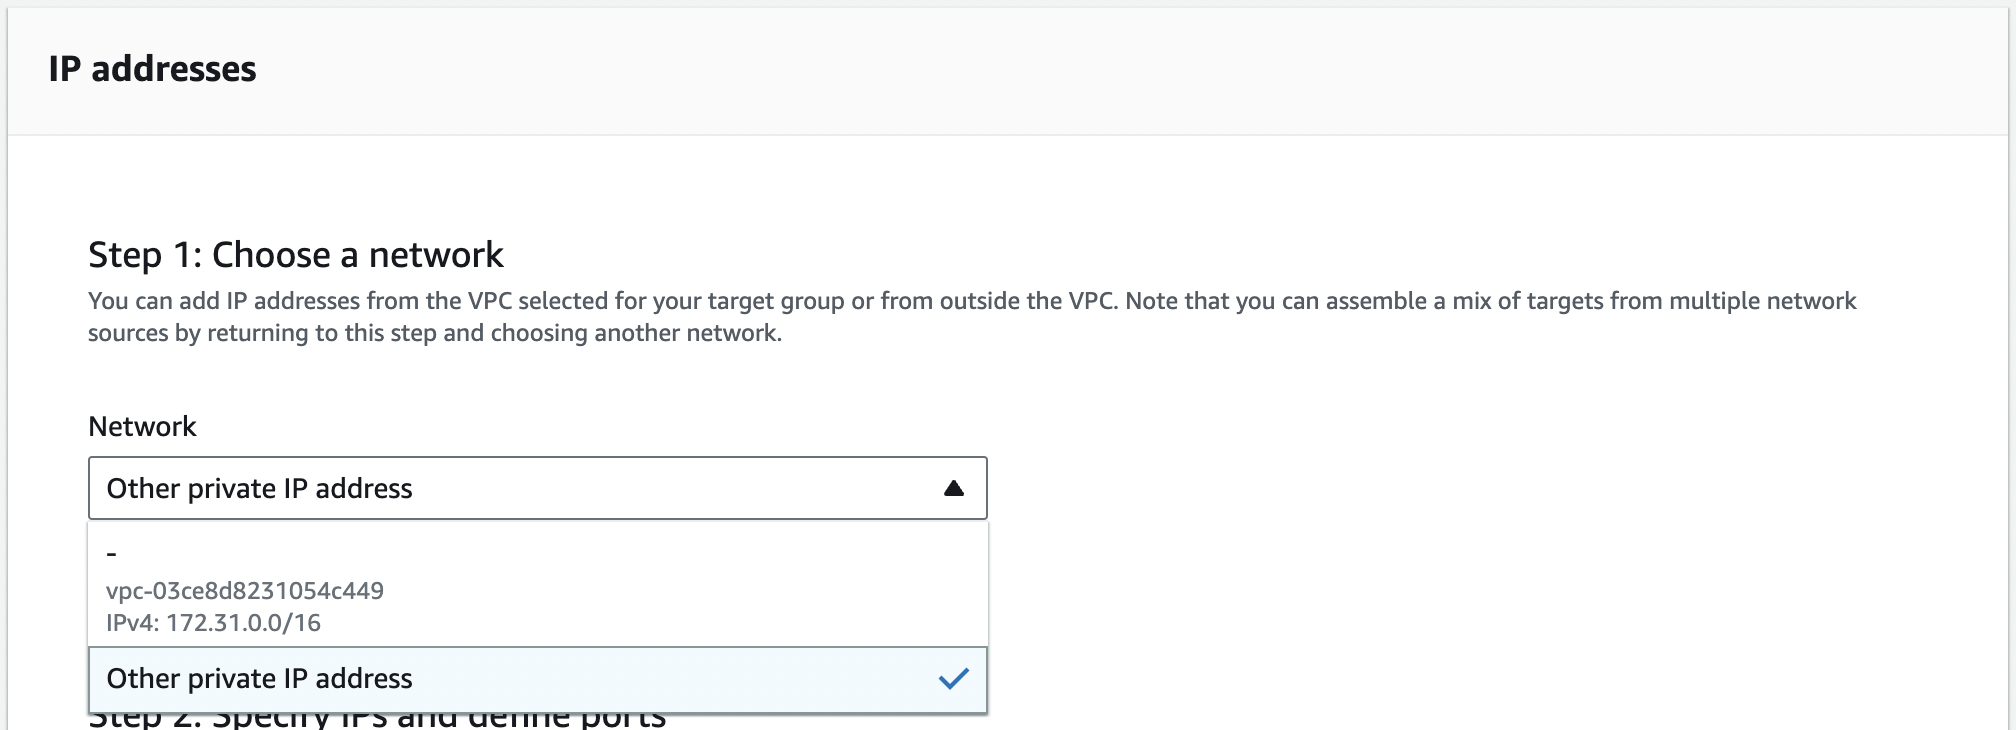2016x730 pixels.
Task: Click the words "target group" in the description
Action: click(x=776, y=301)
